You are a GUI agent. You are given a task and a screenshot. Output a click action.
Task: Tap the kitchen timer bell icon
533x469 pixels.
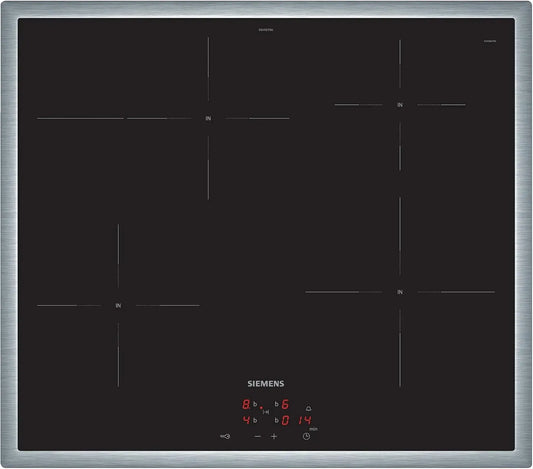click(x=308, y=408)
